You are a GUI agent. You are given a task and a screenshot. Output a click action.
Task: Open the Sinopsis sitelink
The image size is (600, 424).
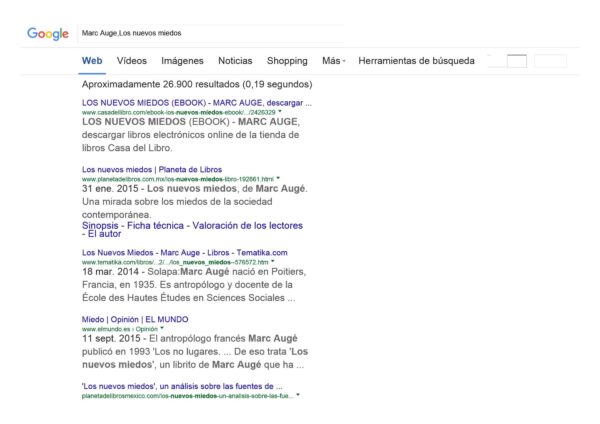click(x=100, y=225)
